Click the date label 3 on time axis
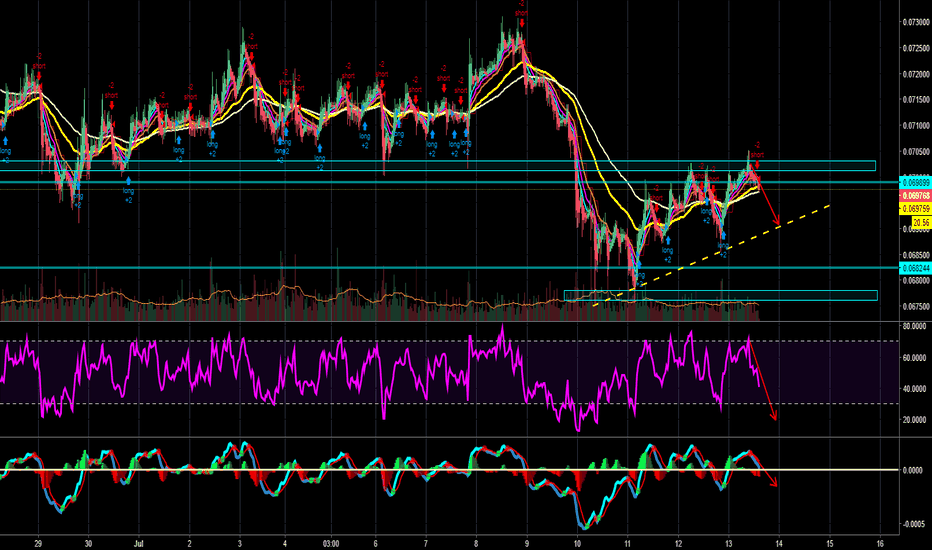Image resolution: width=932 pixels, height=550 pixels. tap(240, 543)
